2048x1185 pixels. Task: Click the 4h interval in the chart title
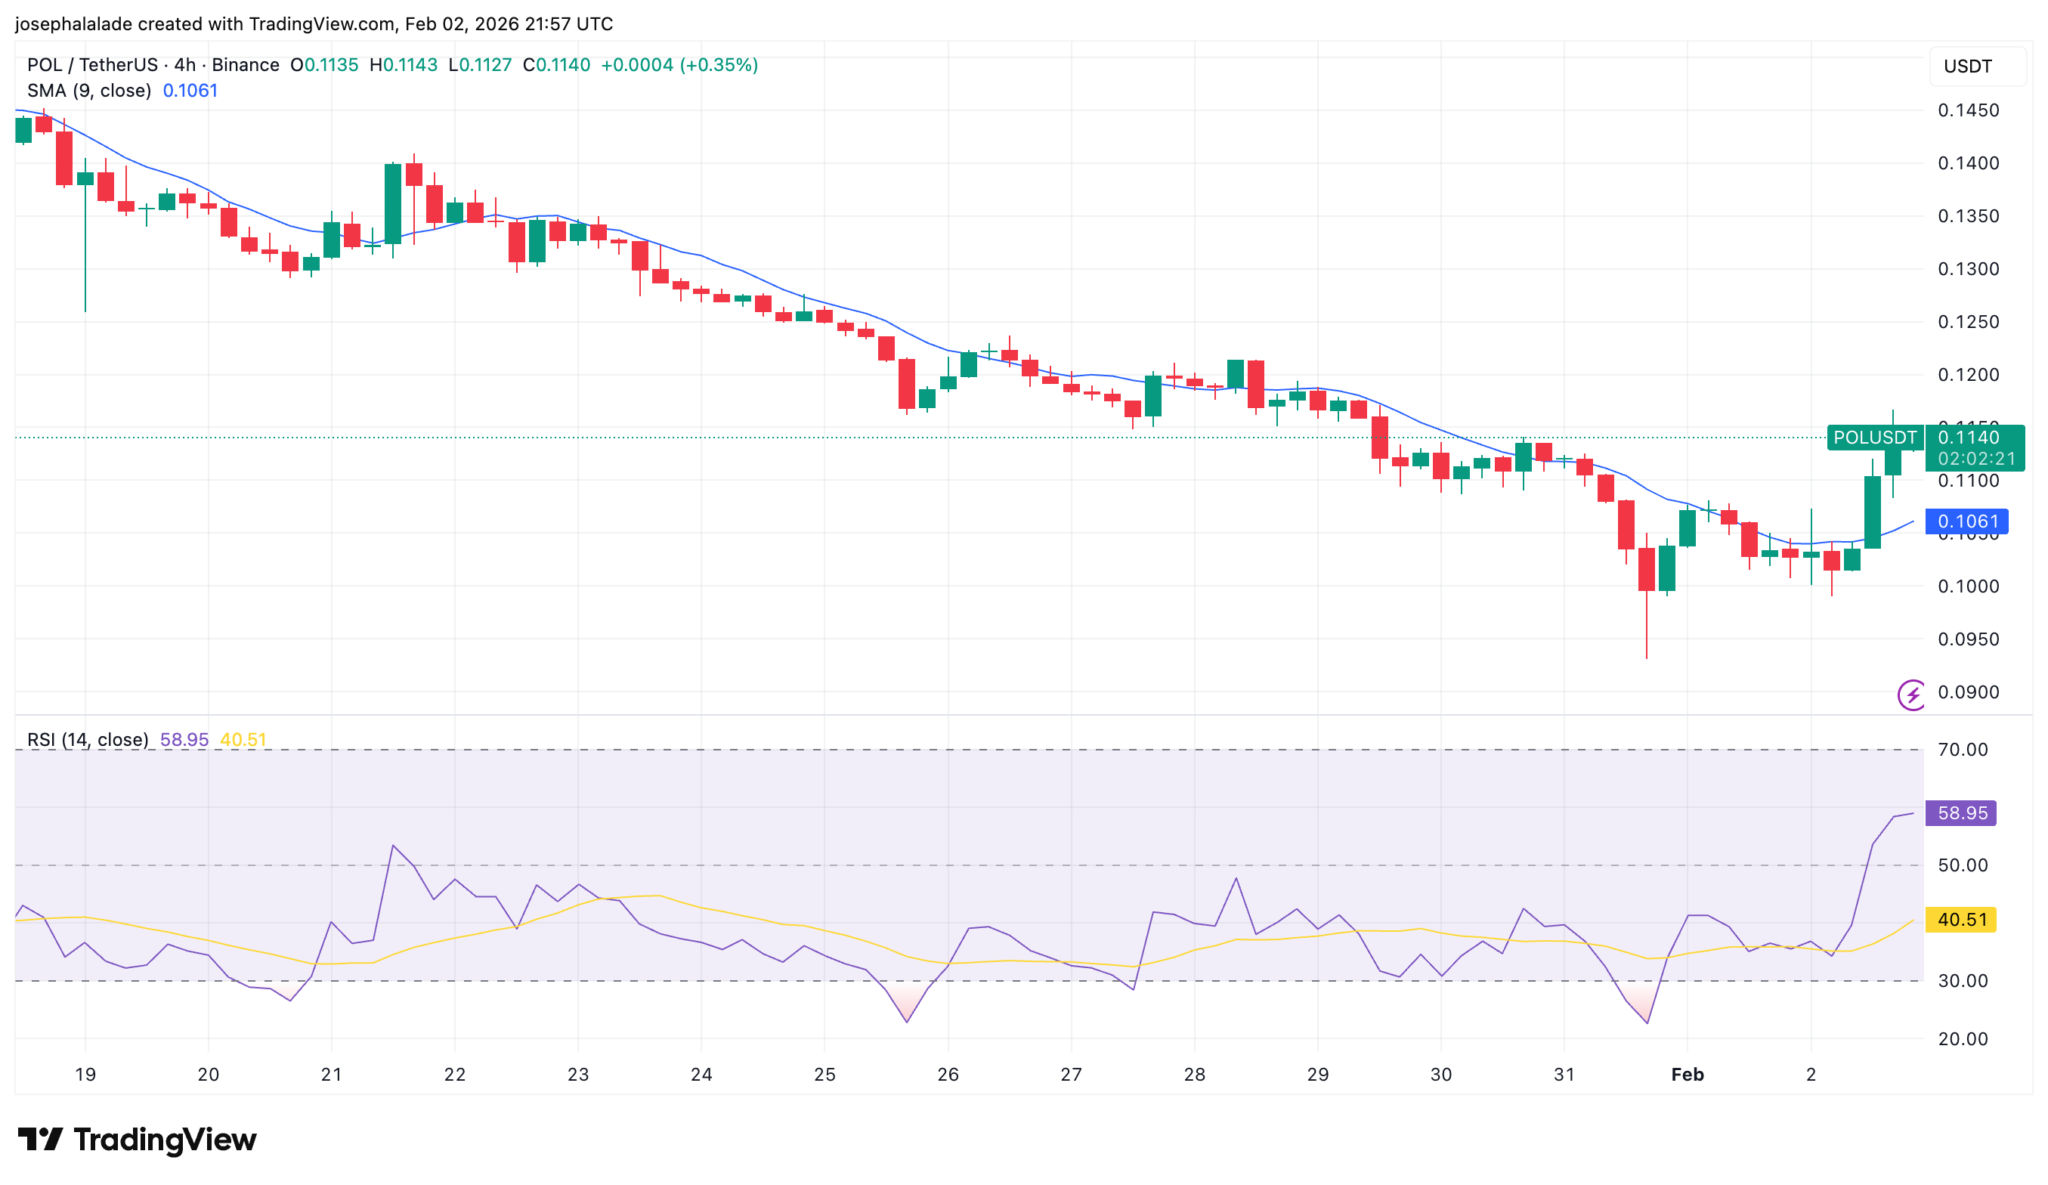185,65
